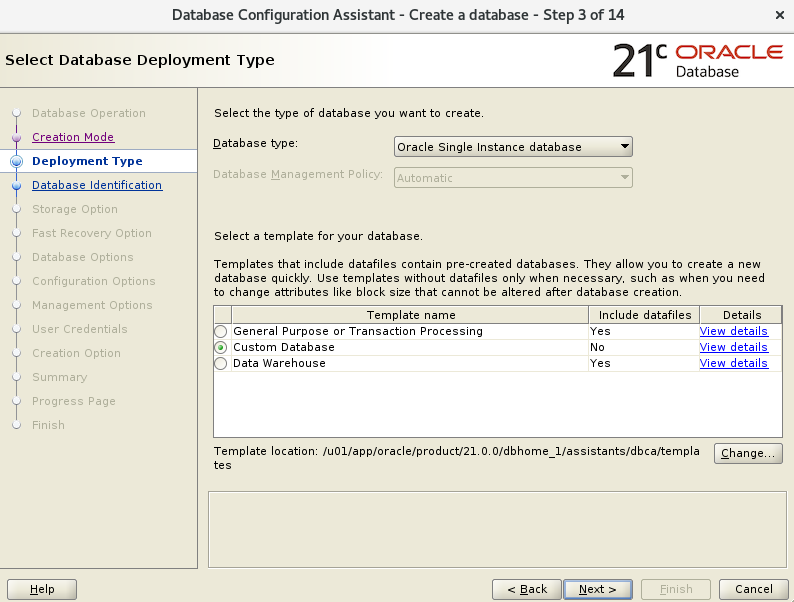Select the Management Options step
The image size is (794, 602).
[x=92, y=305]
